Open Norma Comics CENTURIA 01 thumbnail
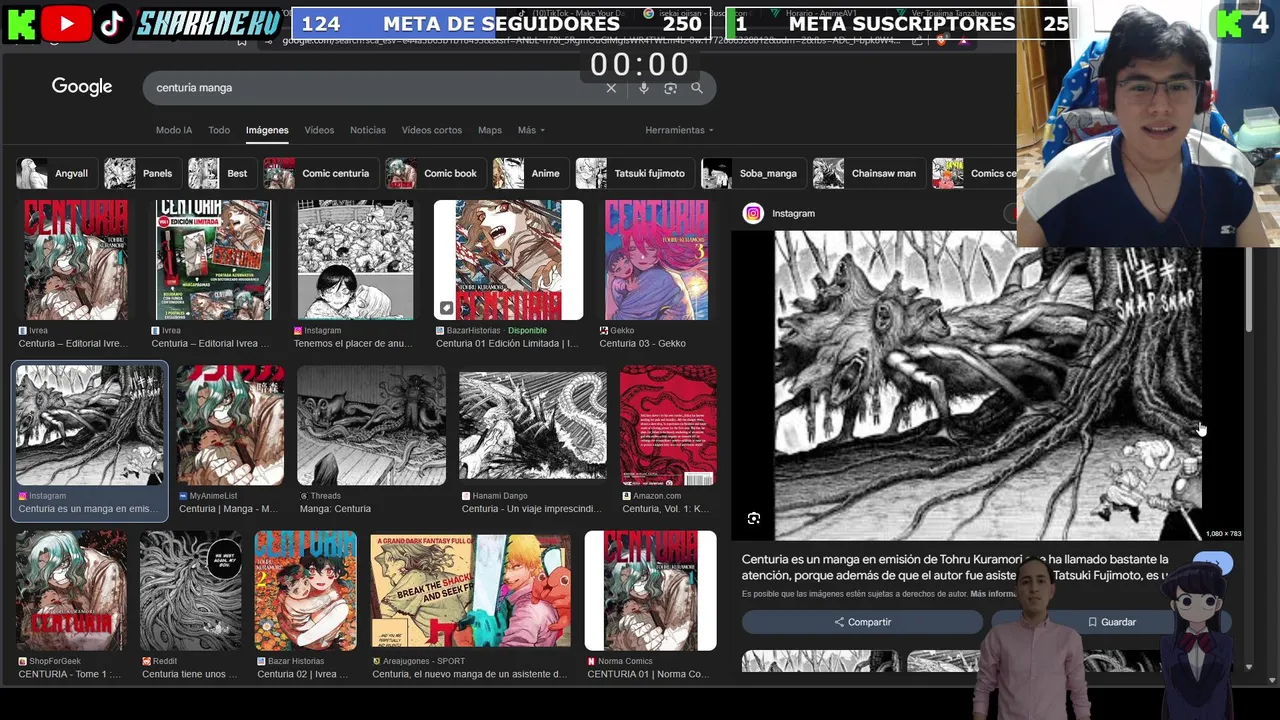This screenshot has height=720, width=1280. 650,591
